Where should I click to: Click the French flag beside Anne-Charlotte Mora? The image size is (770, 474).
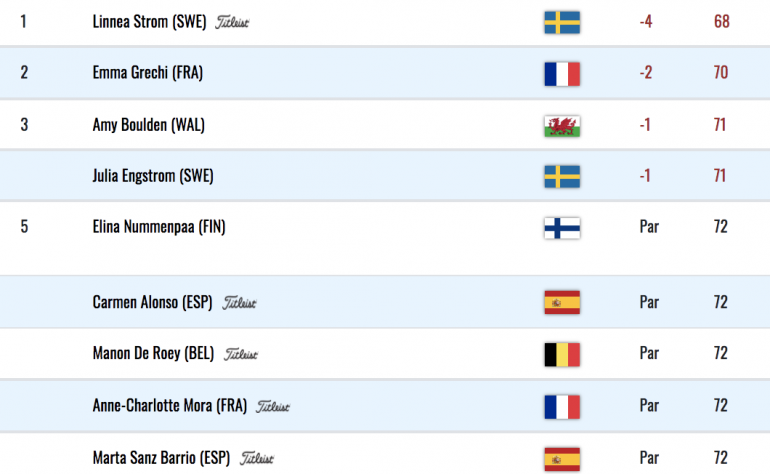(563, 406)
